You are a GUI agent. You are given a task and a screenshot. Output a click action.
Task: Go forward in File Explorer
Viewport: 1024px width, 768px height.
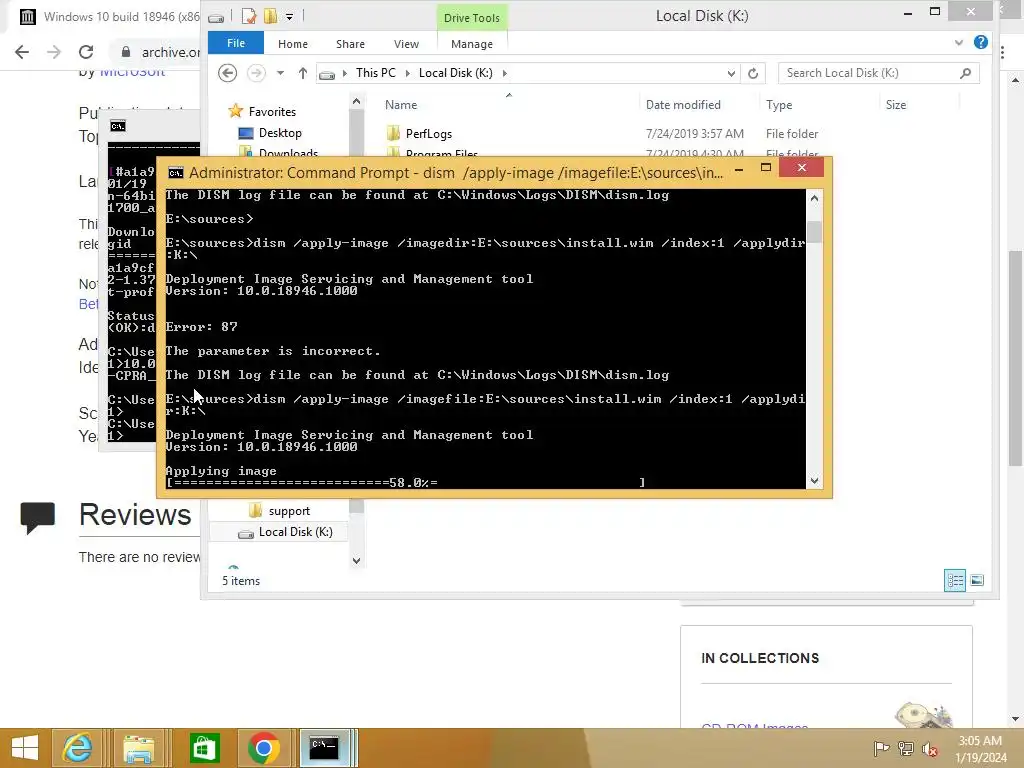pyautogui.click(x=256, y=72)
